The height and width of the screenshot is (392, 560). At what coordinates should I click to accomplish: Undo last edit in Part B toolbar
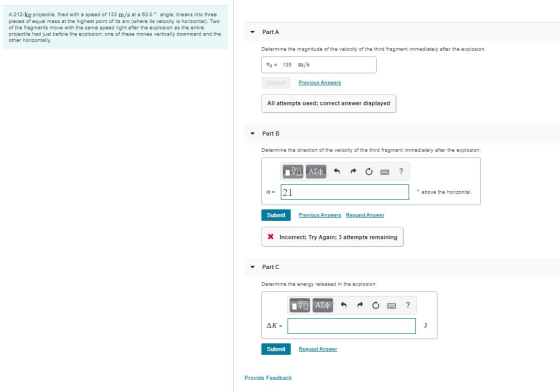click(336, 171)
